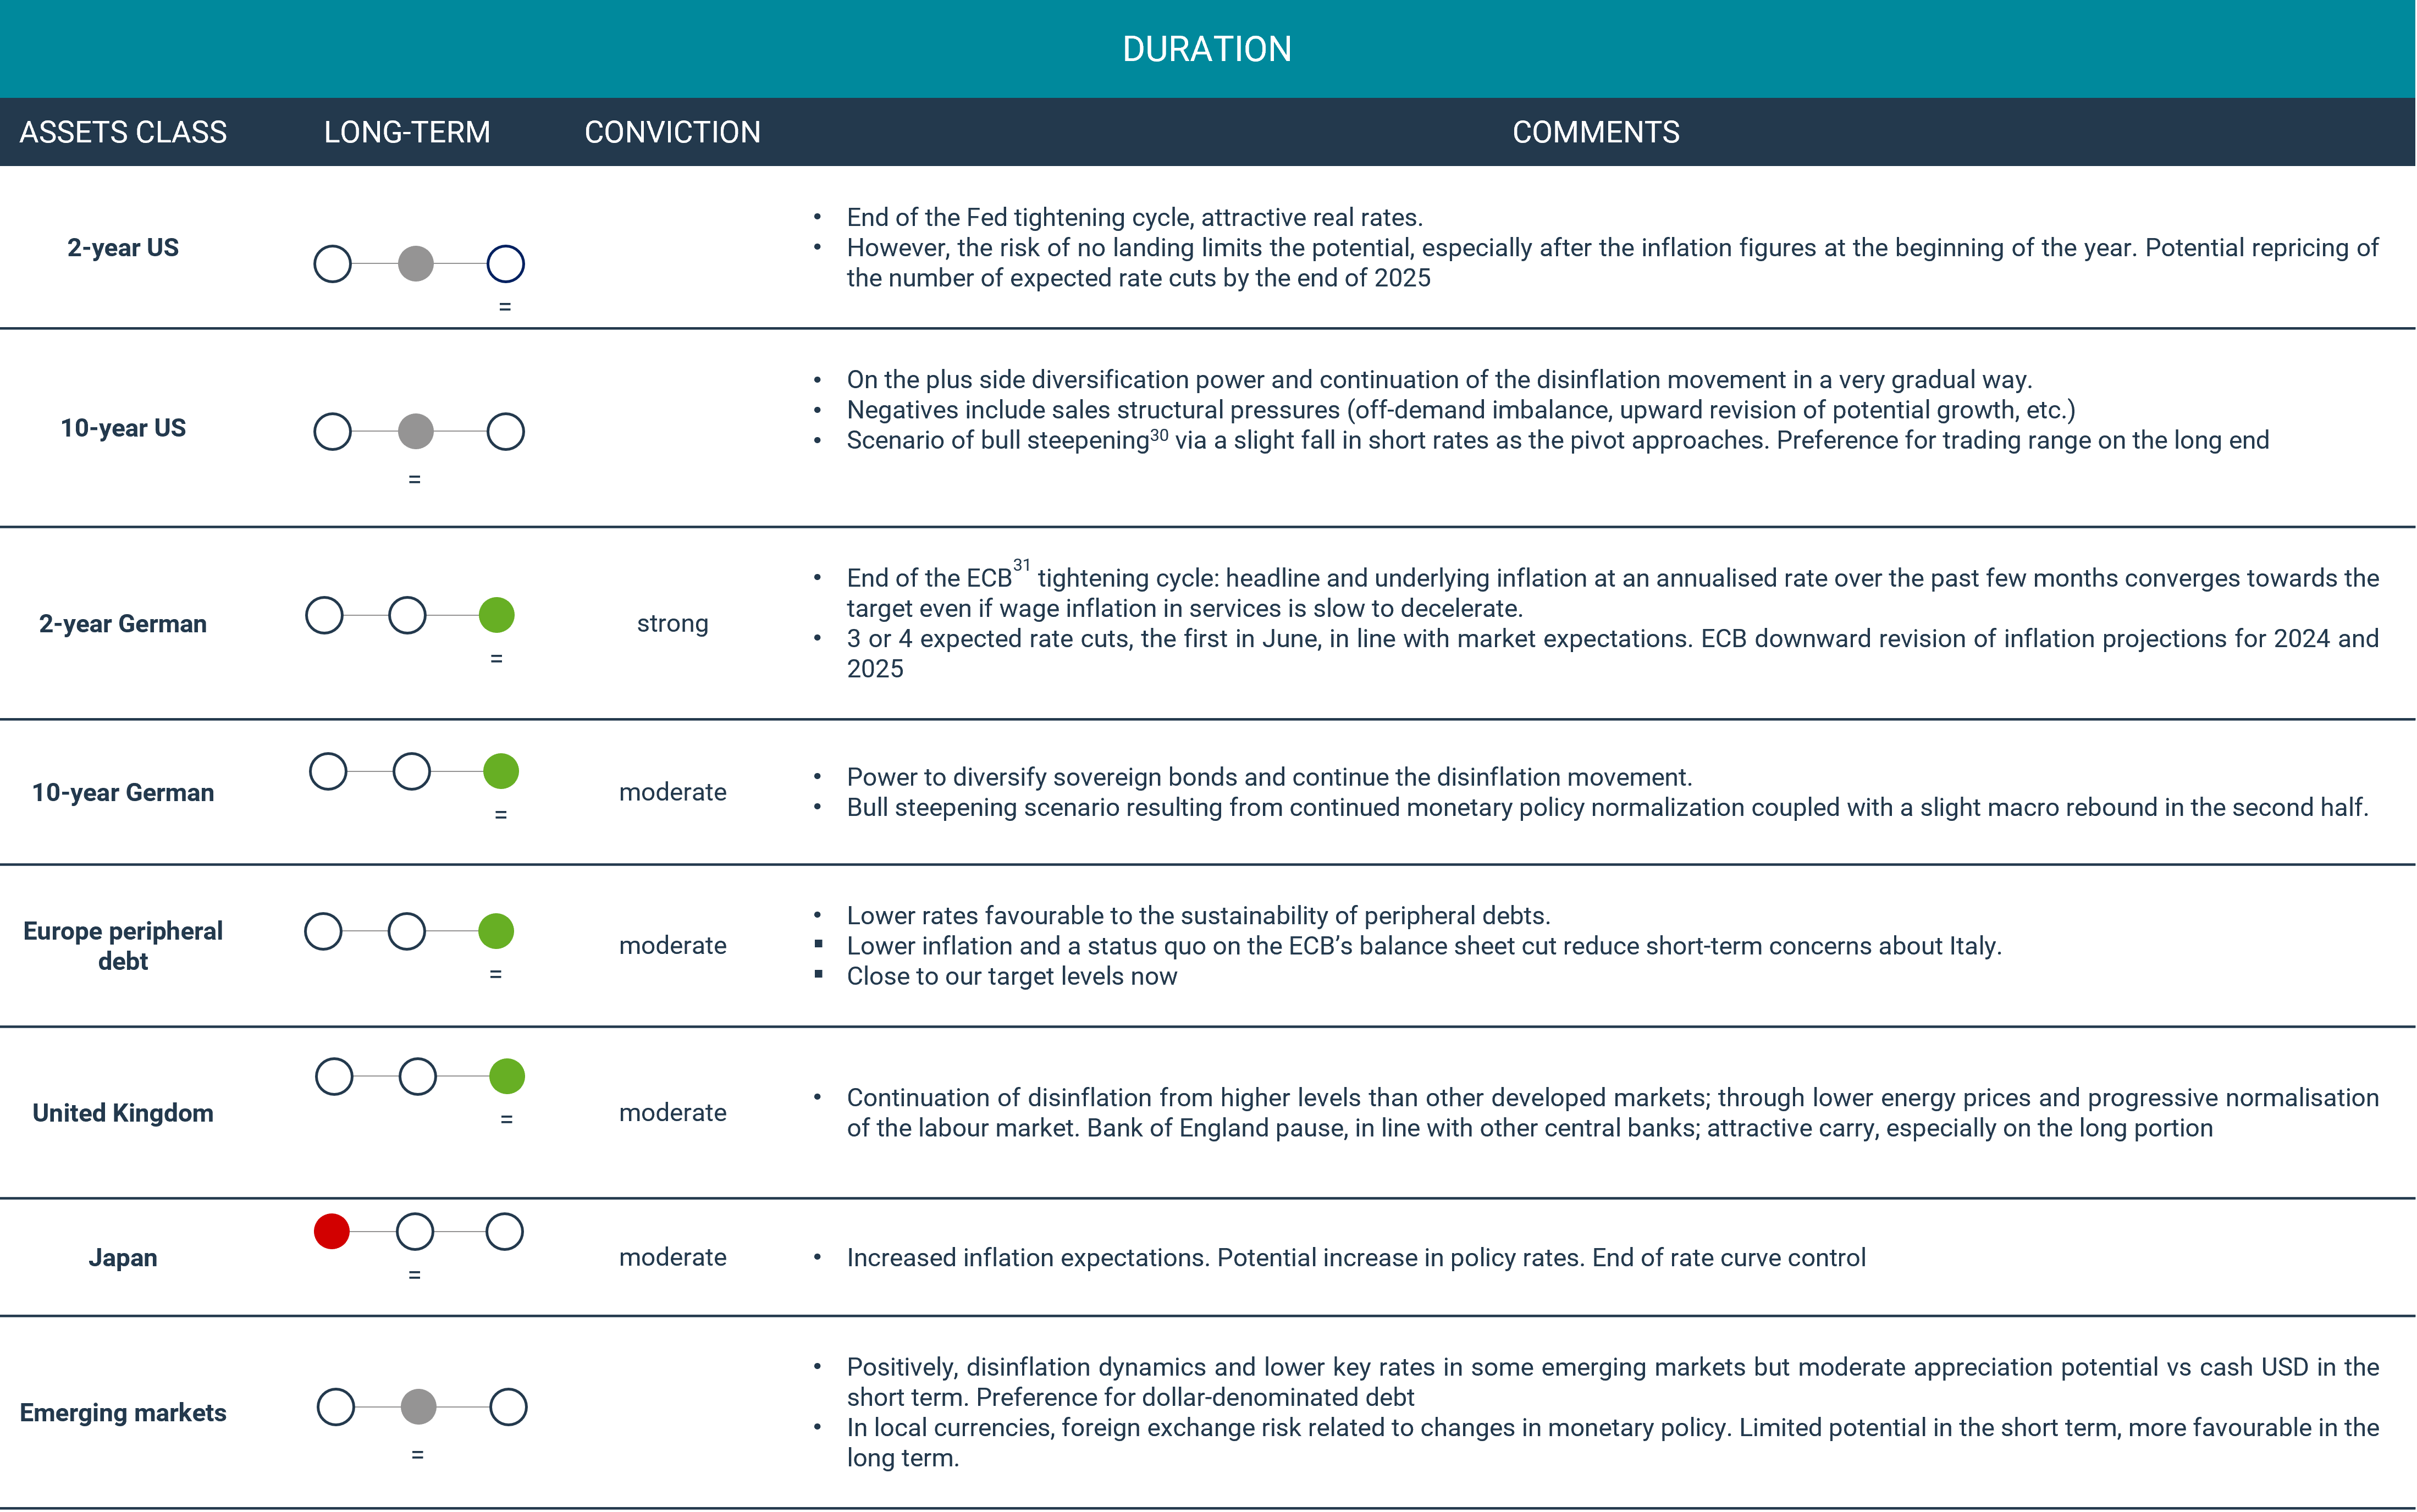Click left empty circle in Emerging markets row
This screenshot has height=1512, width=2417.
pyautogui.click(x=336, y=1407)
